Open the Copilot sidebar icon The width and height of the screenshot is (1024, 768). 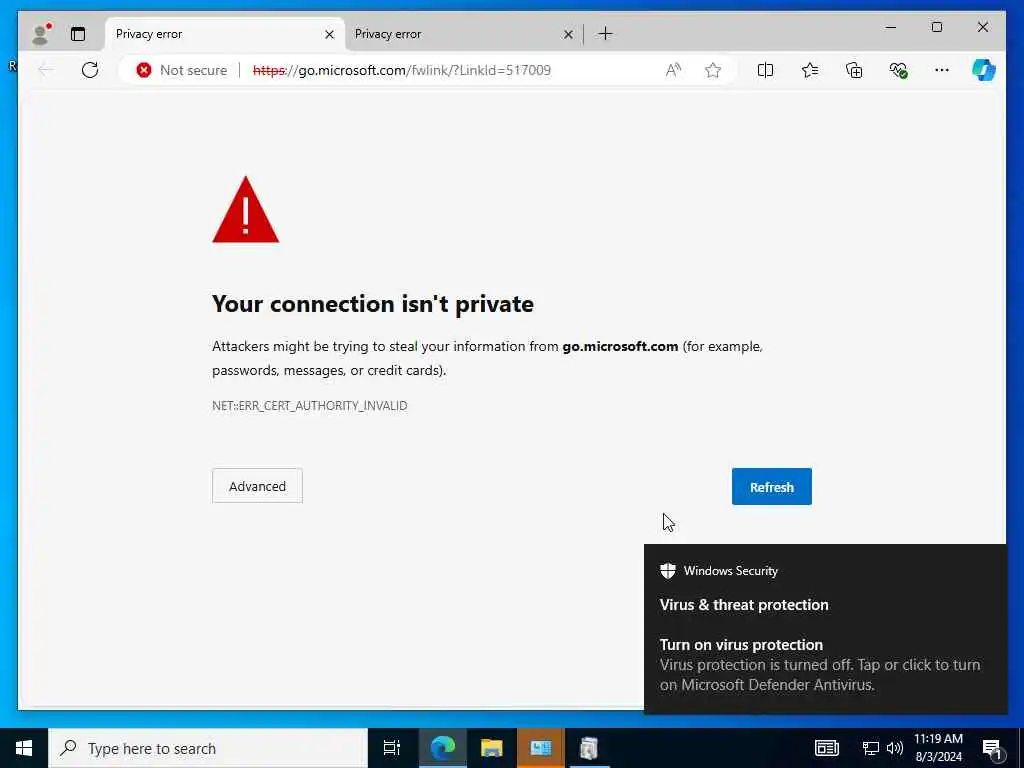(984, 70)
